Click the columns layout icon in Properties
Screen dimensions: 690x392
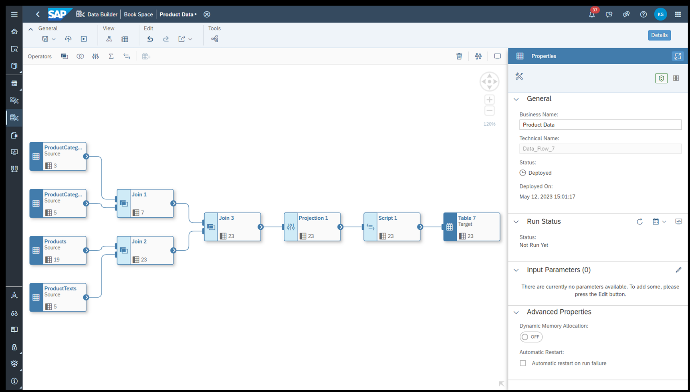tap(676, 78)
